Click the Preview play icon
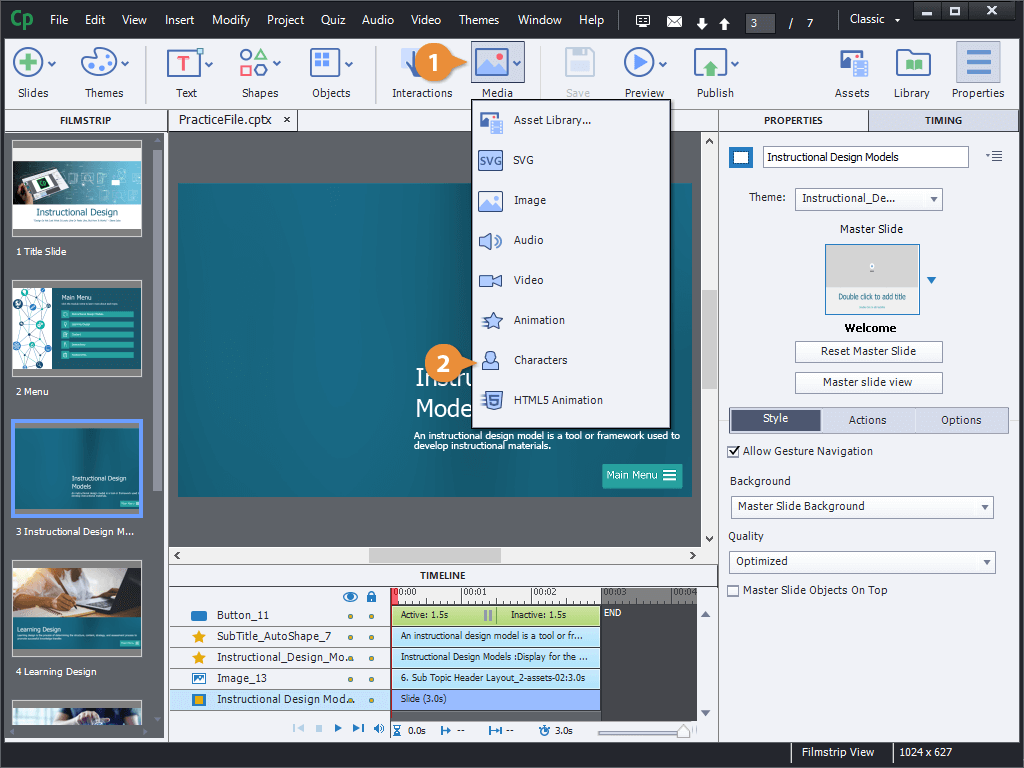1024x768 pixels. (638, 64)
